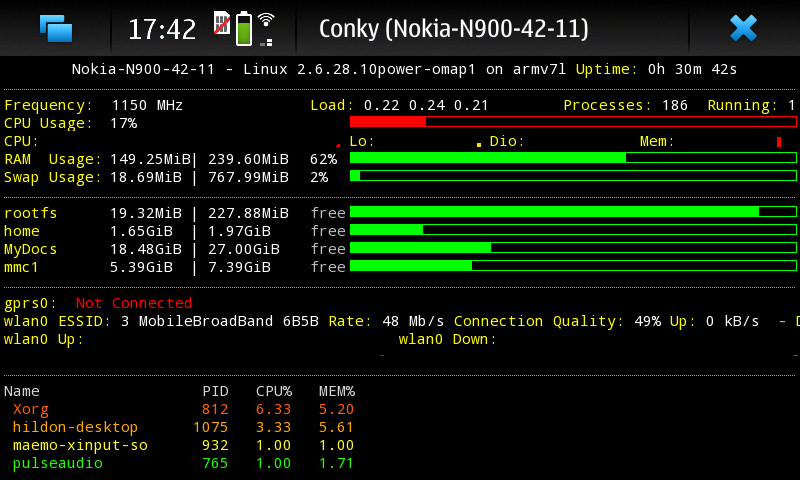Click the CPU% column header
The width and height of the screenshot is (800, 480).
[x=273, y=391]
